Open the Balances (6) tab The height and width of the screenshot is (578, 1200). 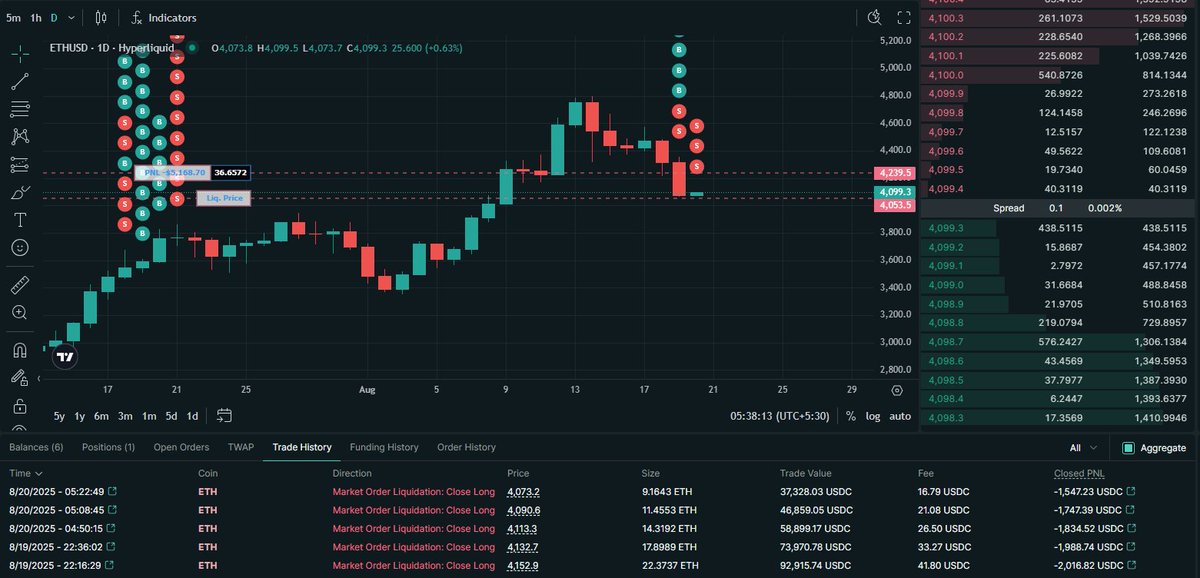tap(37, 447)
